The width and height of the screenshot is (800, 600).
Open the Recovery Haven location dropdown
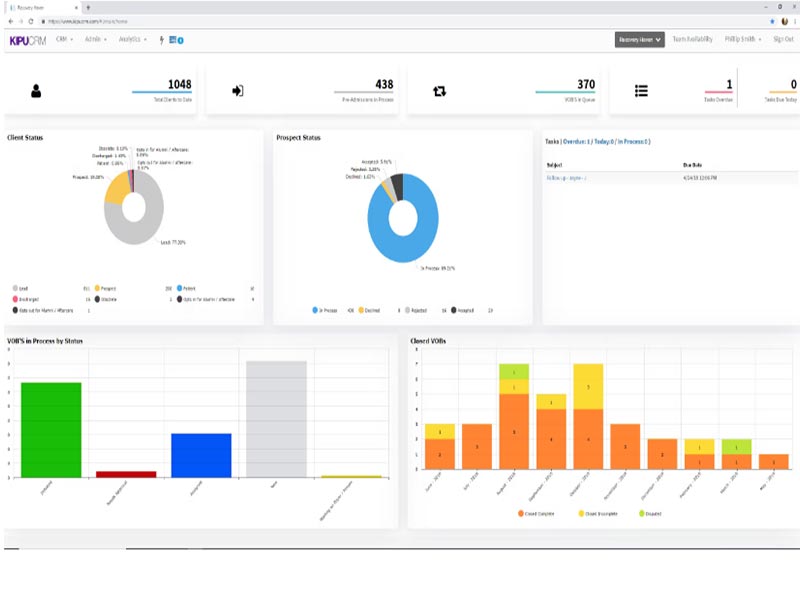(x=639, y=40)
